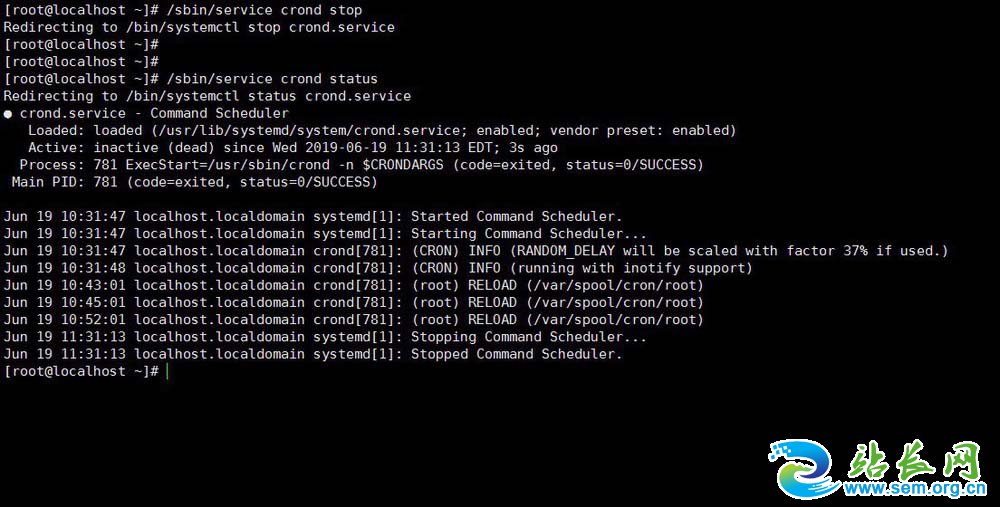Screen dimensions: 1000x507
Task: Click "running with inotify support" log text
Action: (x=630, y=268)
